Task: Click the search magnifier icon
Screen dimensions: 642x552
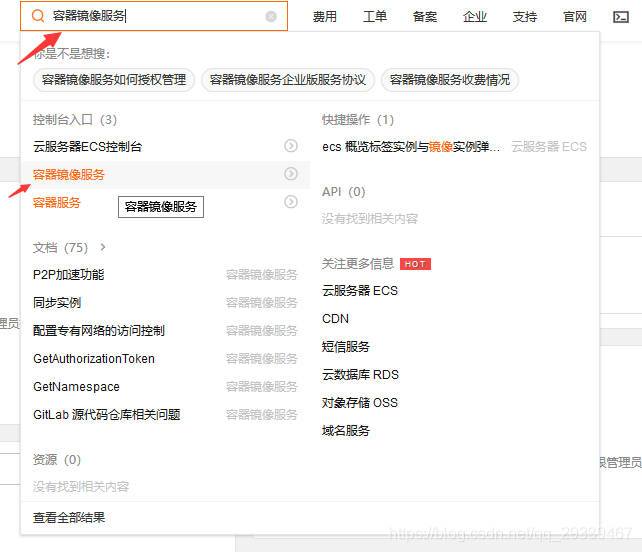Action: [38, 16]
